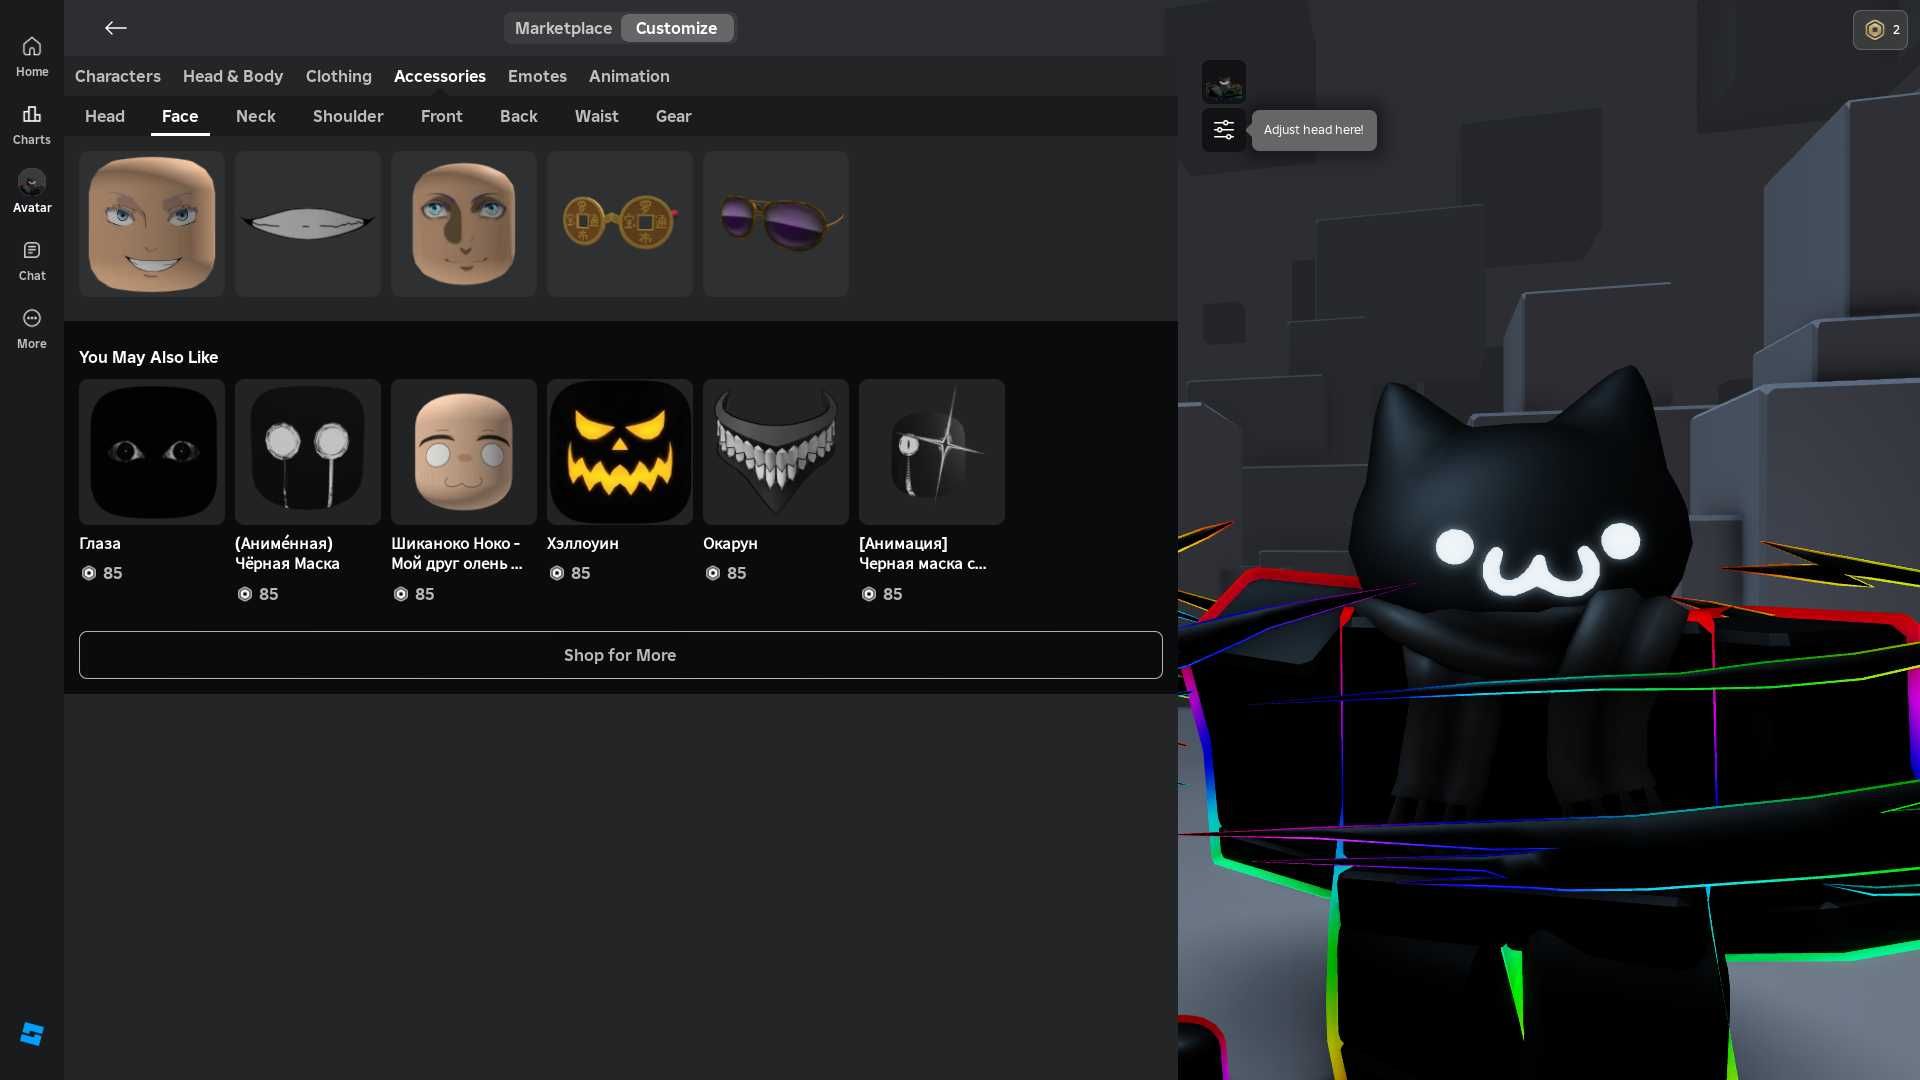Click the You May Also Like heading

coord(148,357)
